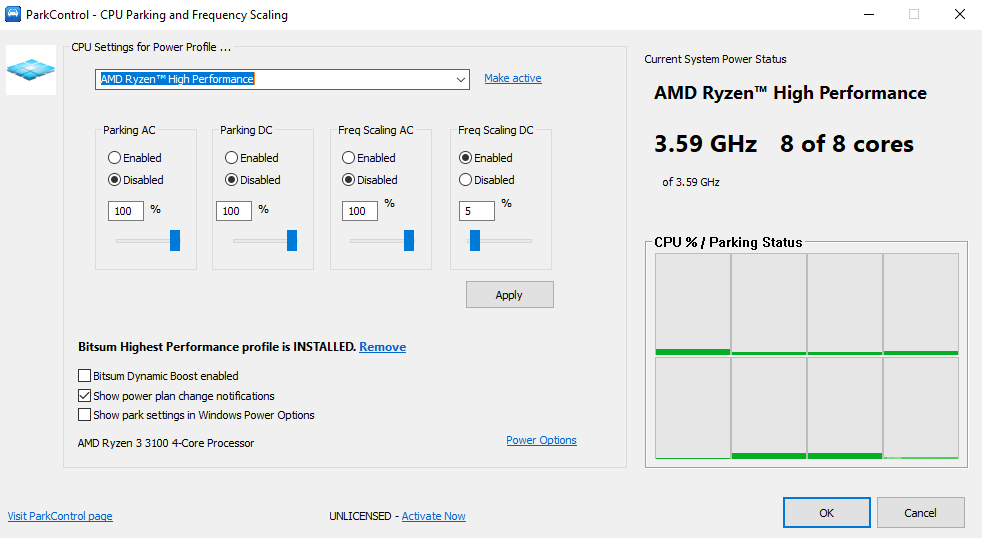Viewport: 982px width, 538px height.
Task: Select Disabled under Freq Scaling DC
Action: 465,180
